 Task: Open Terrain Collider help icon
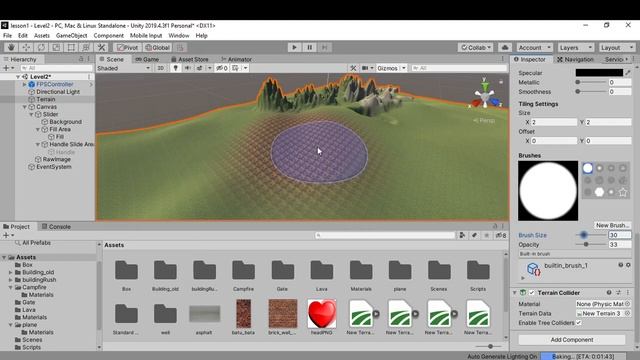click(x=609, y=292)
